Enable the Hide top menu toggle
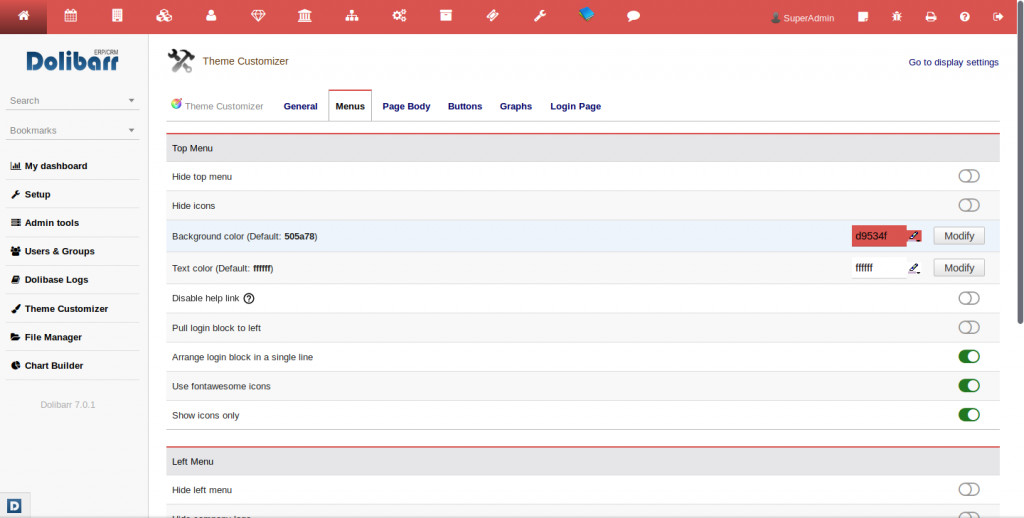 click(x=968, y=177)
